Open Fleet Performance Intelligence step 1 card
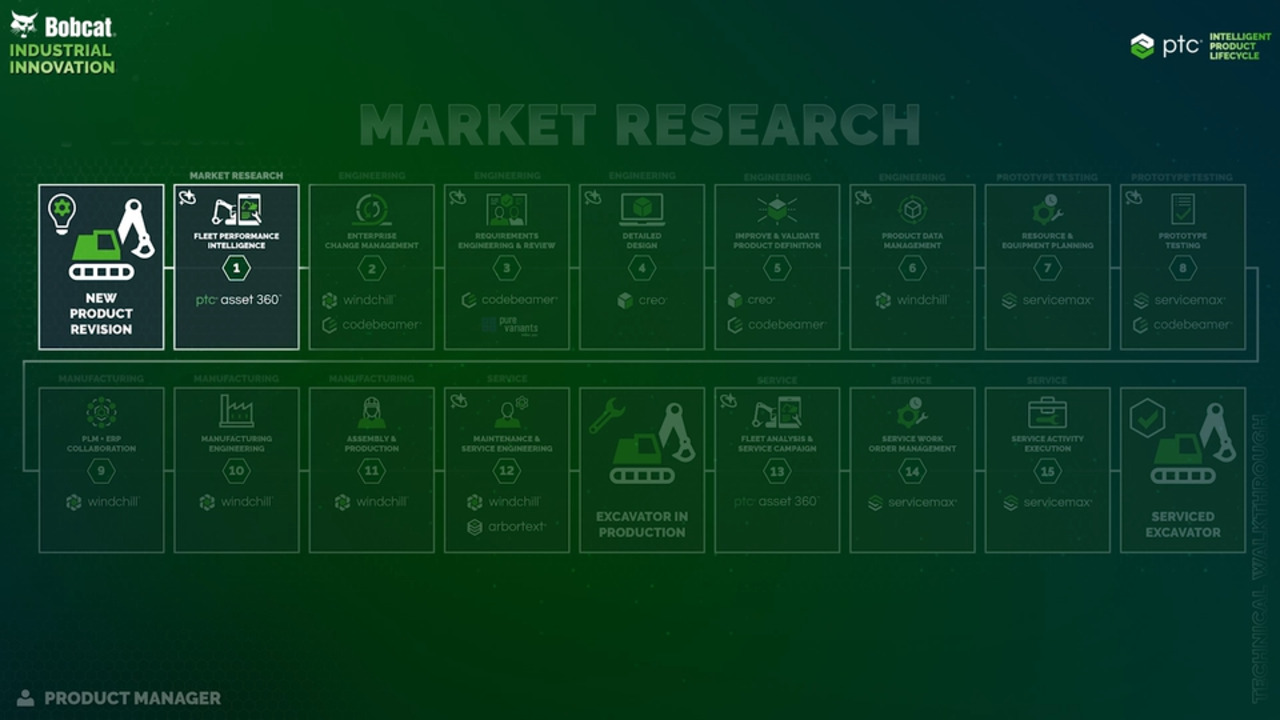This screenshot has width=1280, height=720. 236,267
